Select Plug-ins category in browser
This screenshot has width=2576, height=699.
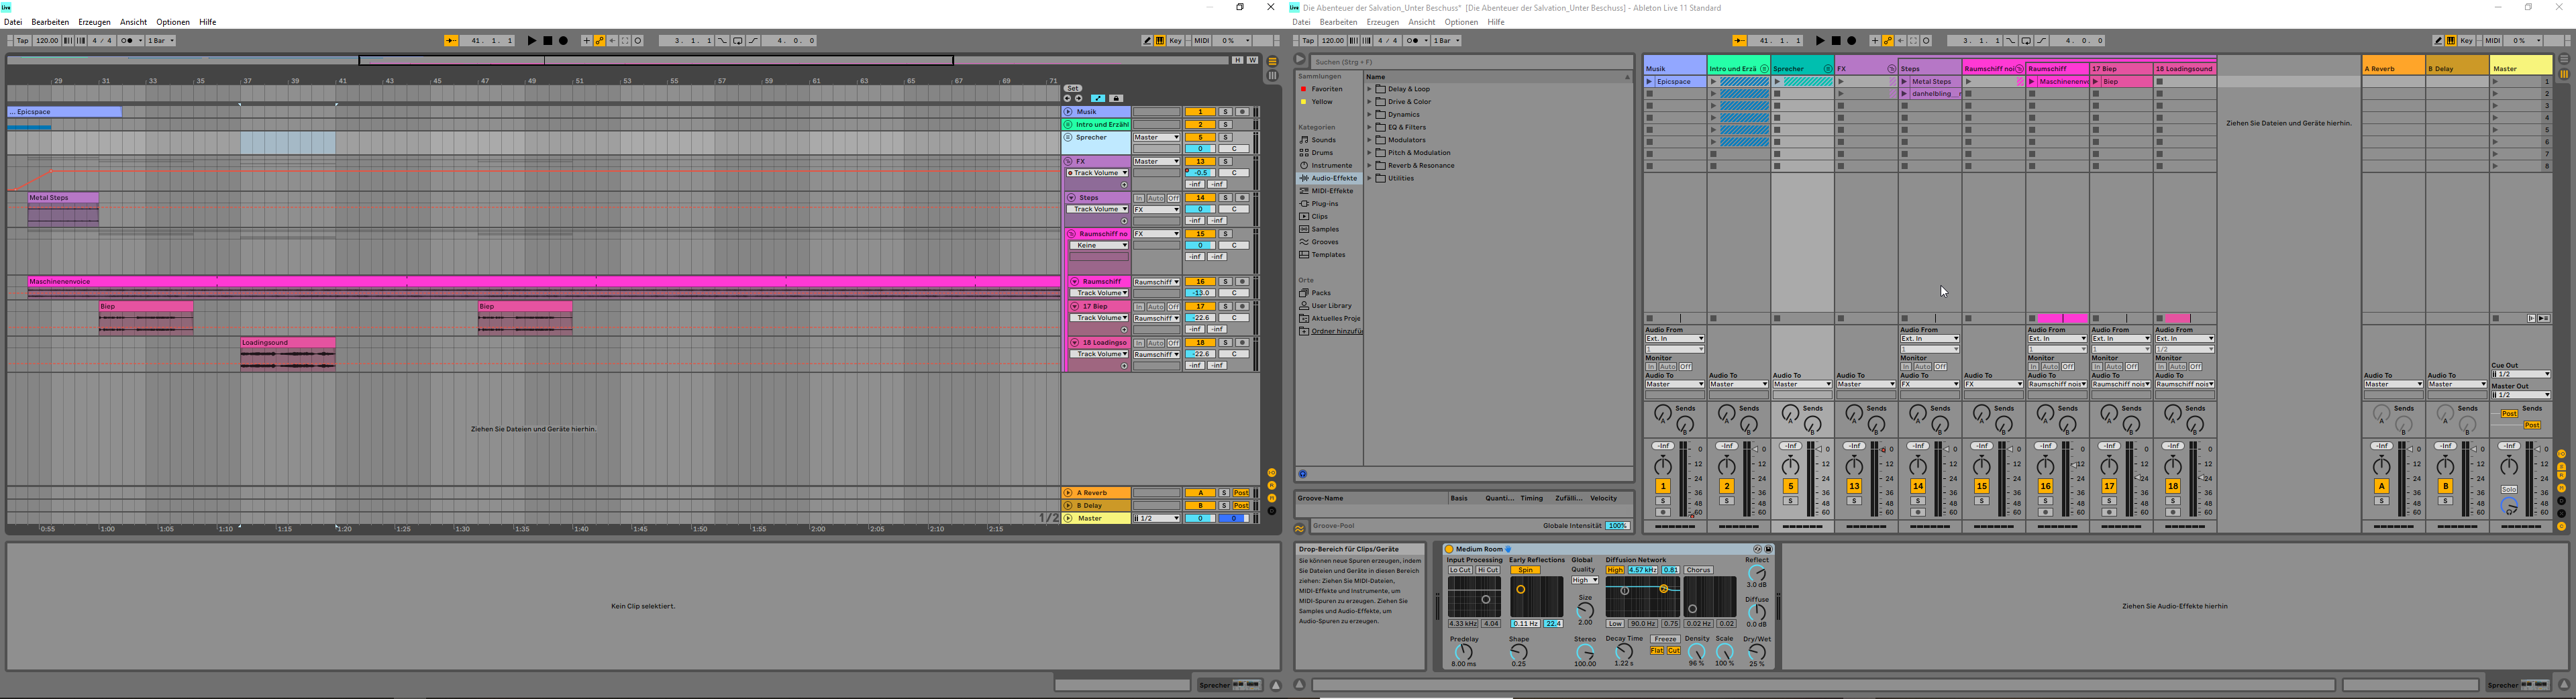point(1324,204)
